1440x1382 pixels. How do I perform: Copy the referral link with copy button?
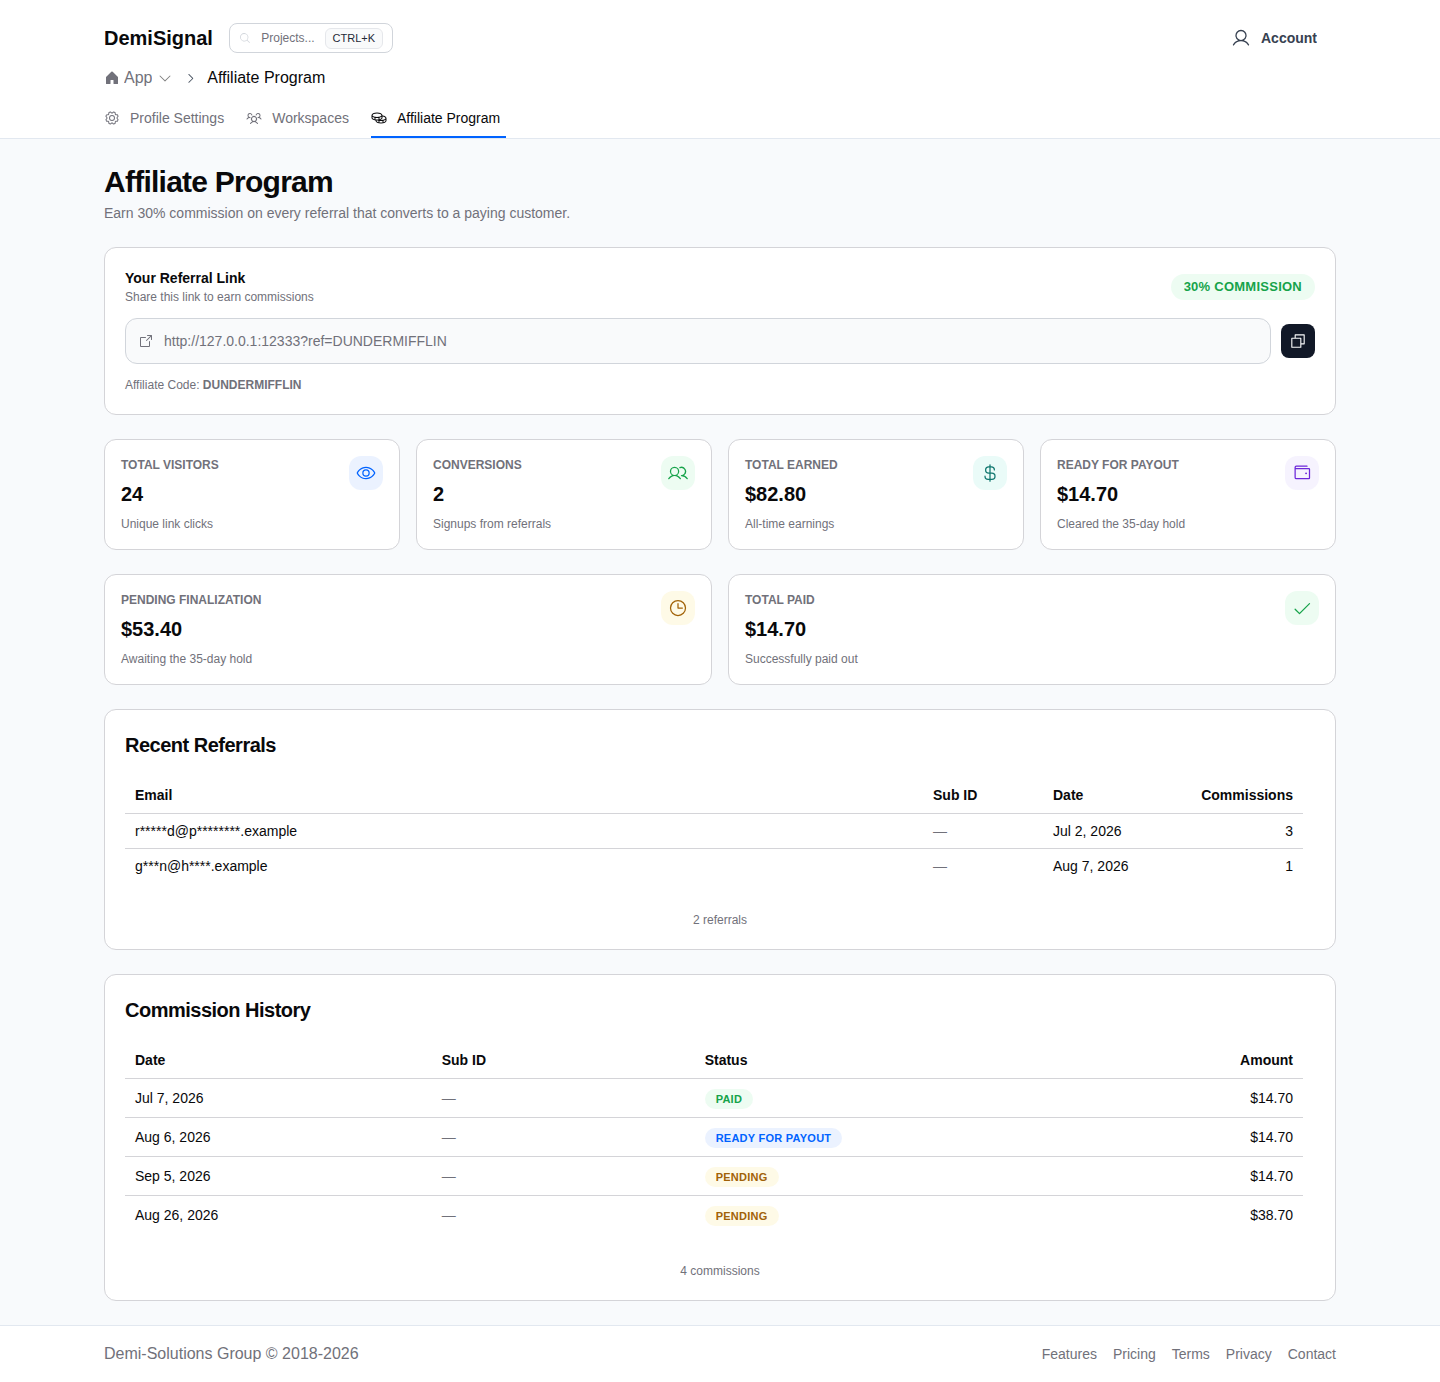pyautogui.click(x=1298, y=341)
